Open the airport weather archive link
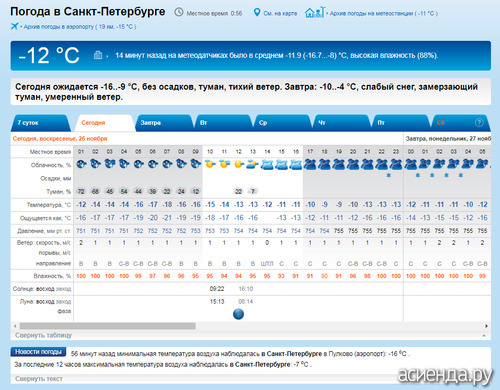Screen dimensions: 500x390 coord(80,27)
